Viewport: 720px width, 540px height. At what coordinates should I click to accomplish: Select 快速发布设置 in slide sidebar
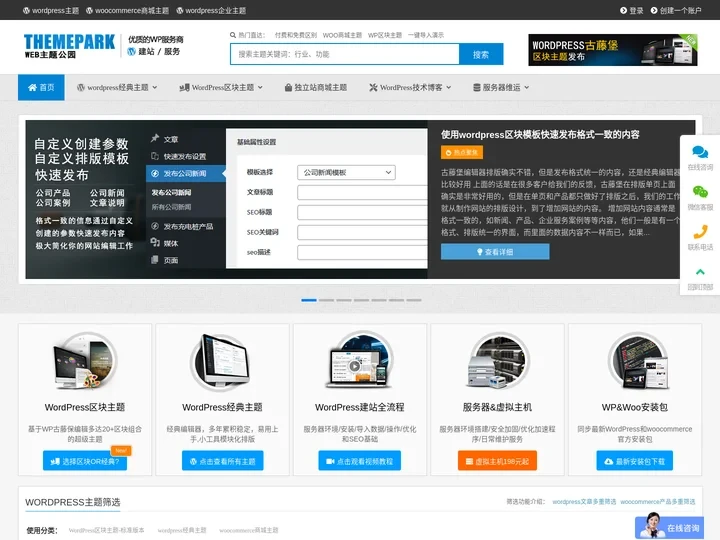pos(185,157)
